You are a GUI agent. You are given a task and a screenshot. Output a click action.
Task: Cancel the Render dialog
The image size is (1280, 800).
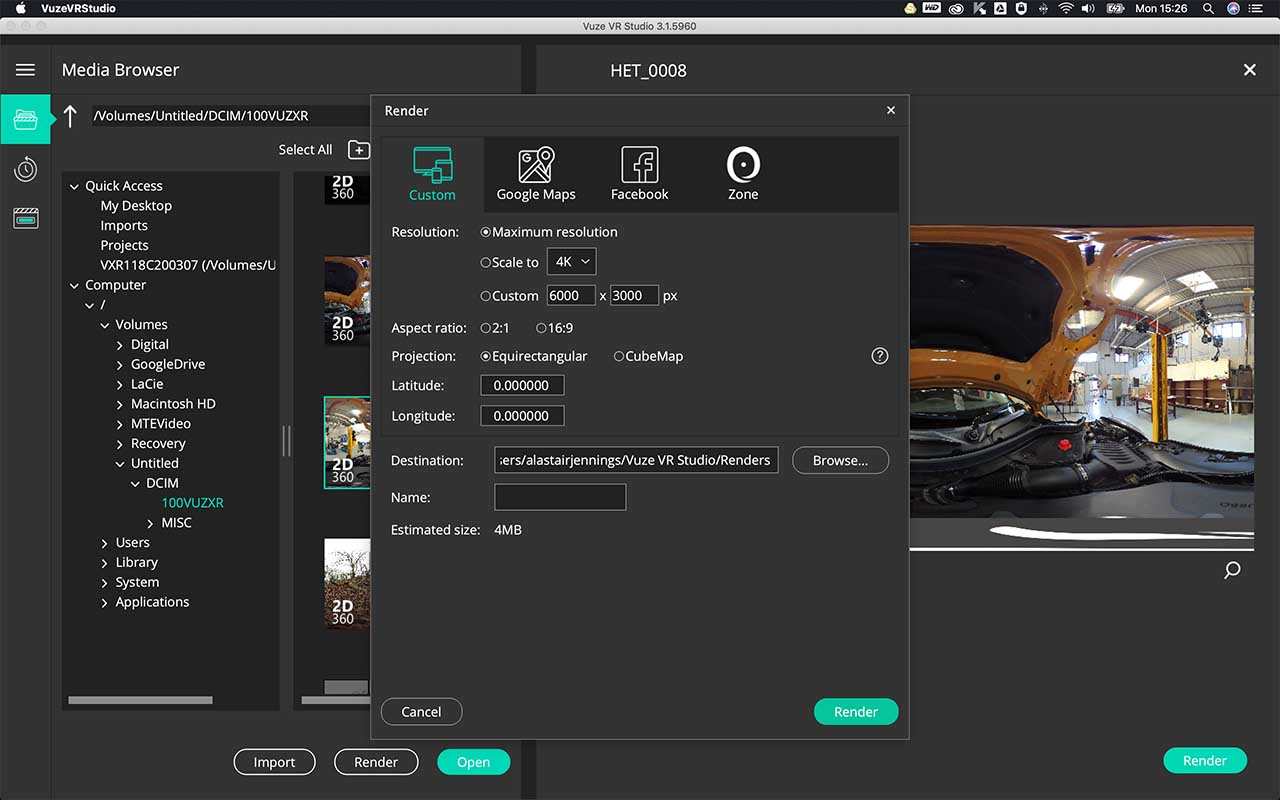tap(421, 712)
